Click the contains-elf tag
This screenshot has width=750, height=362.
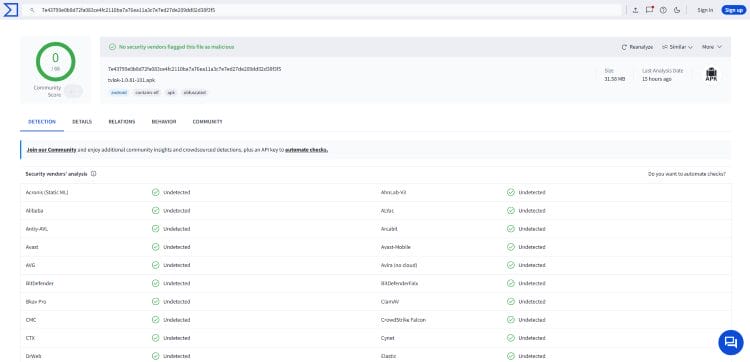coord(147,92)
